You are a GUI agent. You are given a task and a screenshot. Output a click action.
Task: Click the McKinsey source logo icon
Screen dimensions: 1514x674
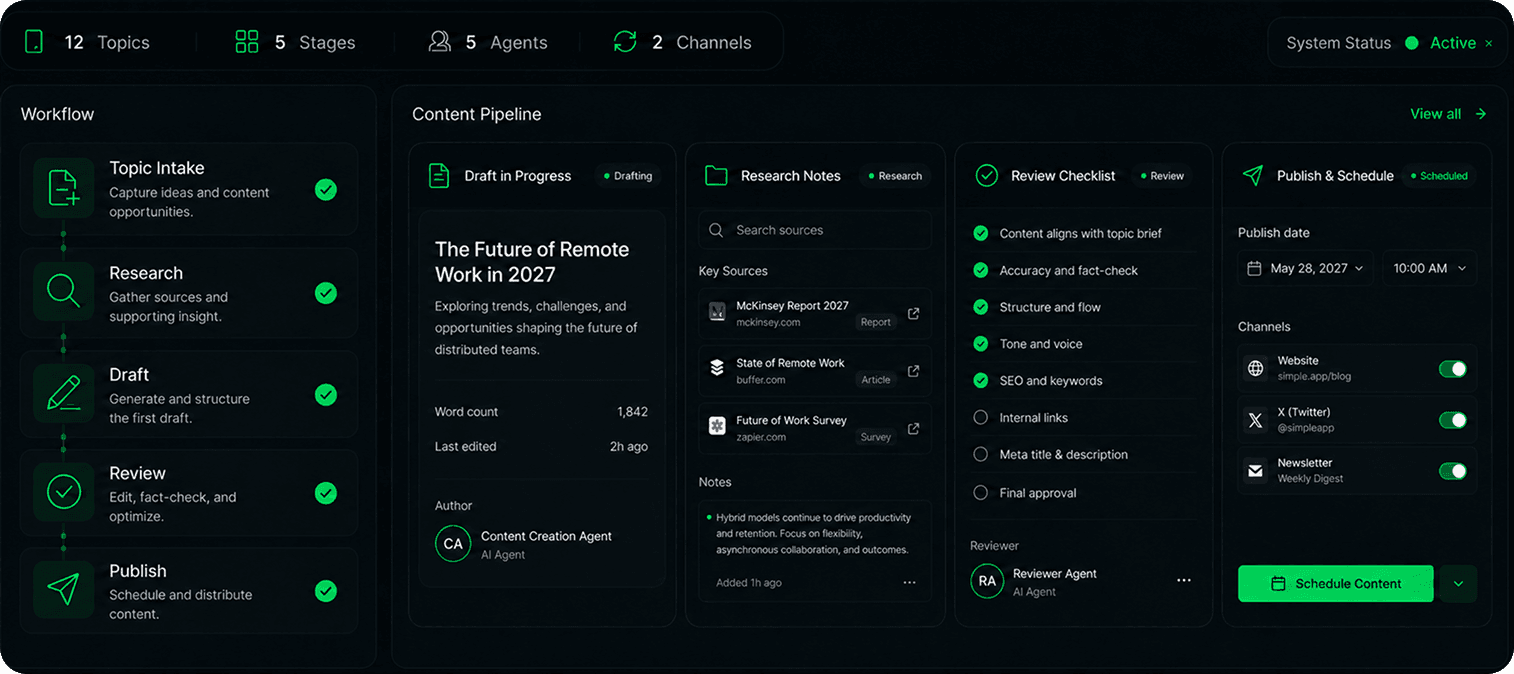pos(717,312)
